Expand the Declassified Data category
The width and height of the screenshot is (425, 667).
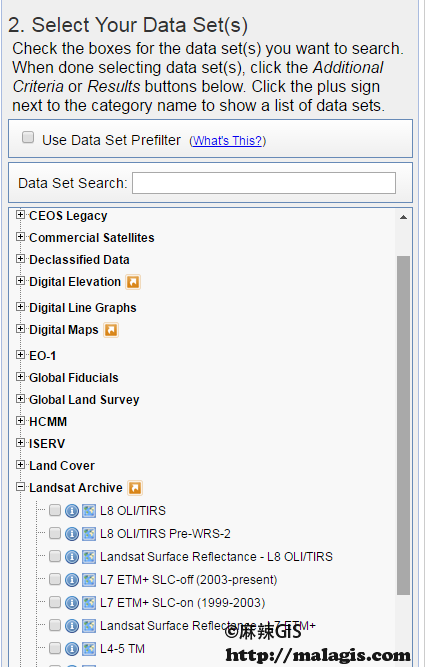pyautogui.click(x=20, y=259)
